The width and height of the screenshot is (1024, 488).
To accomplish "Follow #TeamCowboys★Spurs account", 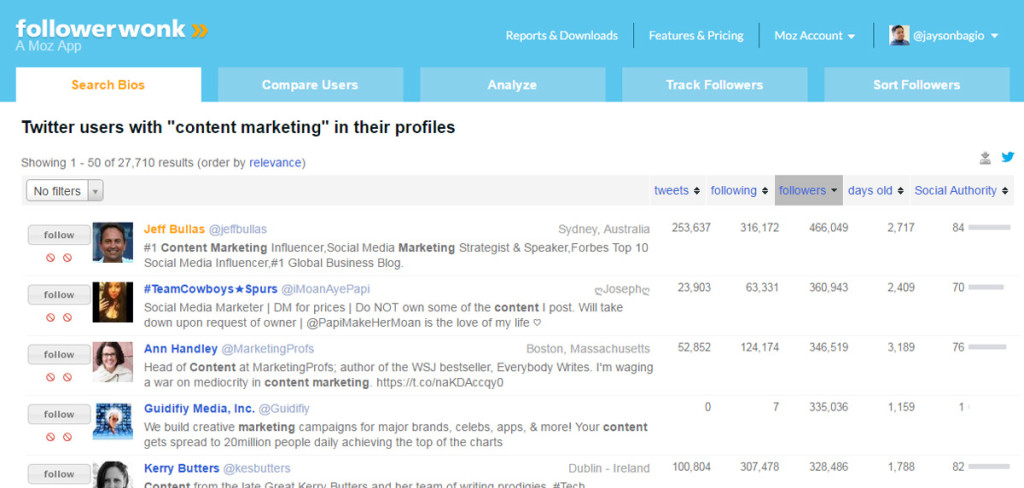I will point(59,295).
